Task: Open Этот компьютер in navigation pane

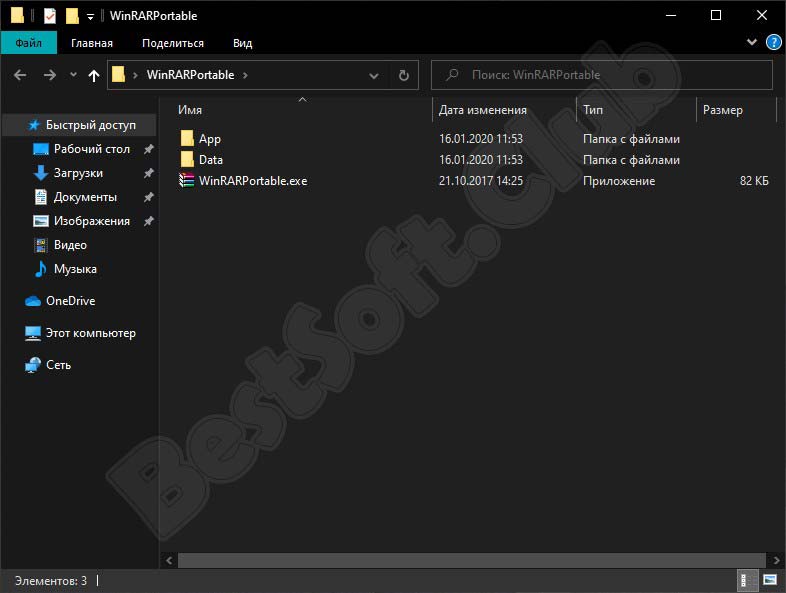Action: pyautogui.click(x=90, y=333)
